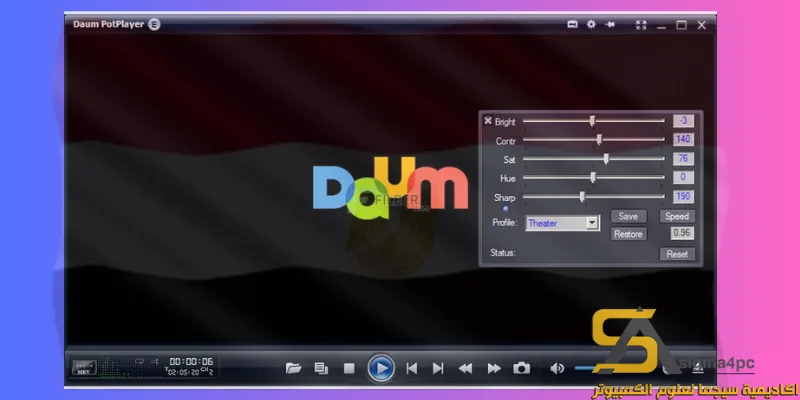Click the small blue dot under Sharp
The height and width of the screenshot is (400, 800).
(506, 208)
